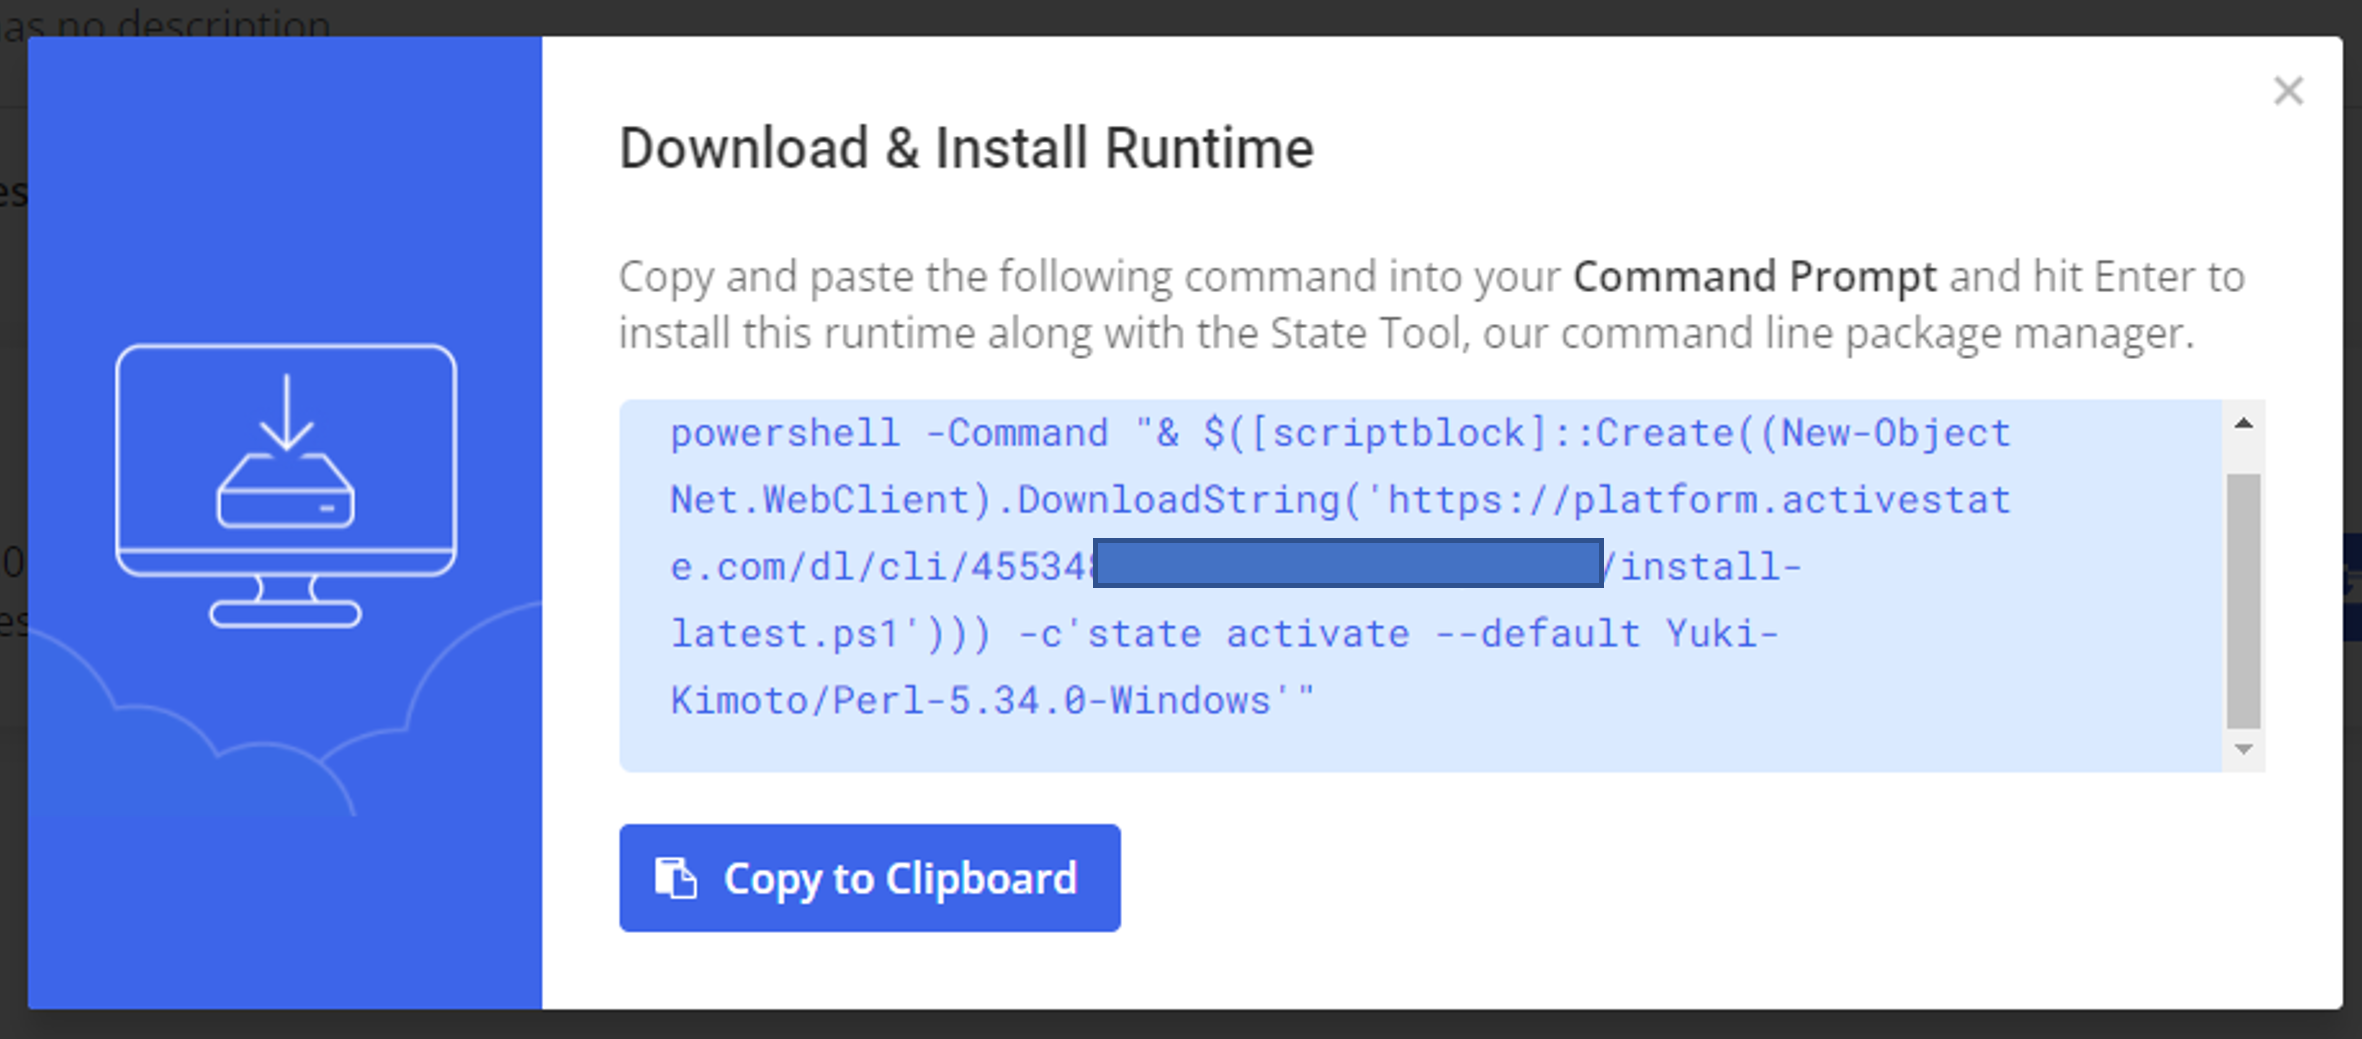Click the command box scrollbar up arrow
The image size is (2362, 1039).
(2243, 424)
